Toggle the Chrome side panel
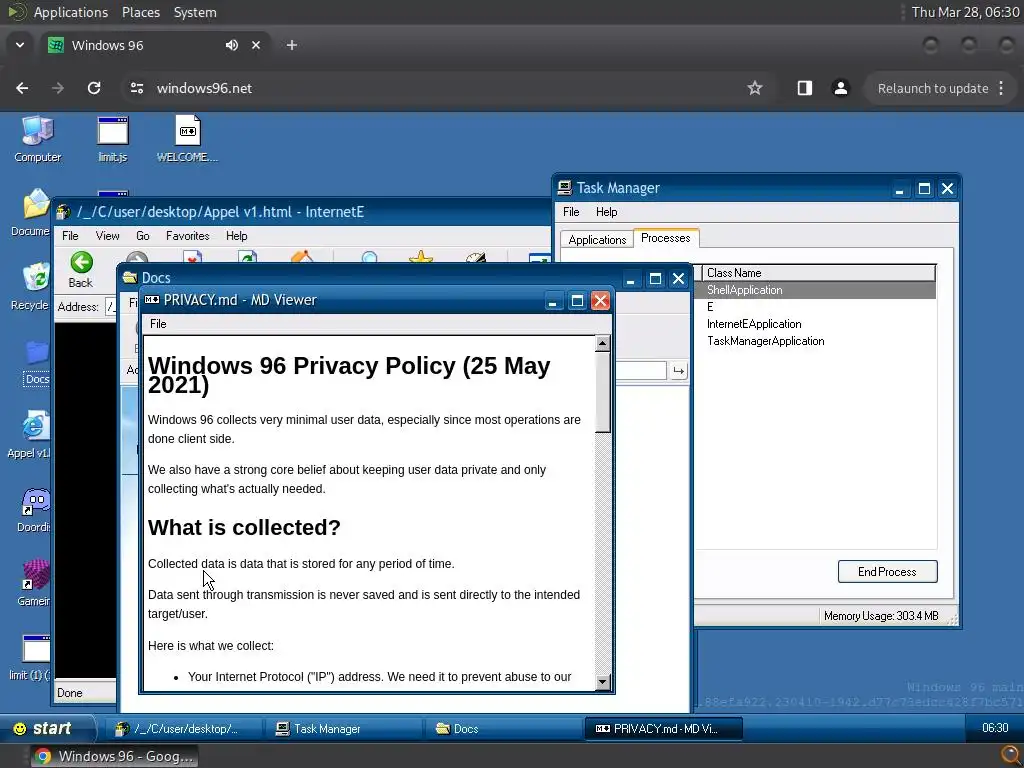This screenshot has height=768, width=1024. click(x=805, y=88)
